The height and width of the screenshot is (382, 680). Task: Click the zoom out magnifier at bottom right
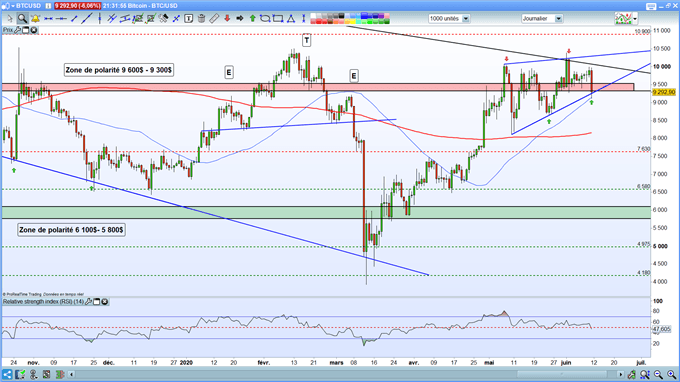tap(658, 374)
